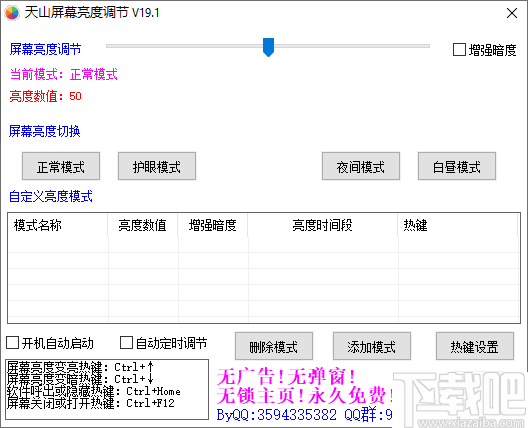Viewport: 528px width, 428px height.
Task: Click the 增强暗度 column header
Action: point(213,225)
